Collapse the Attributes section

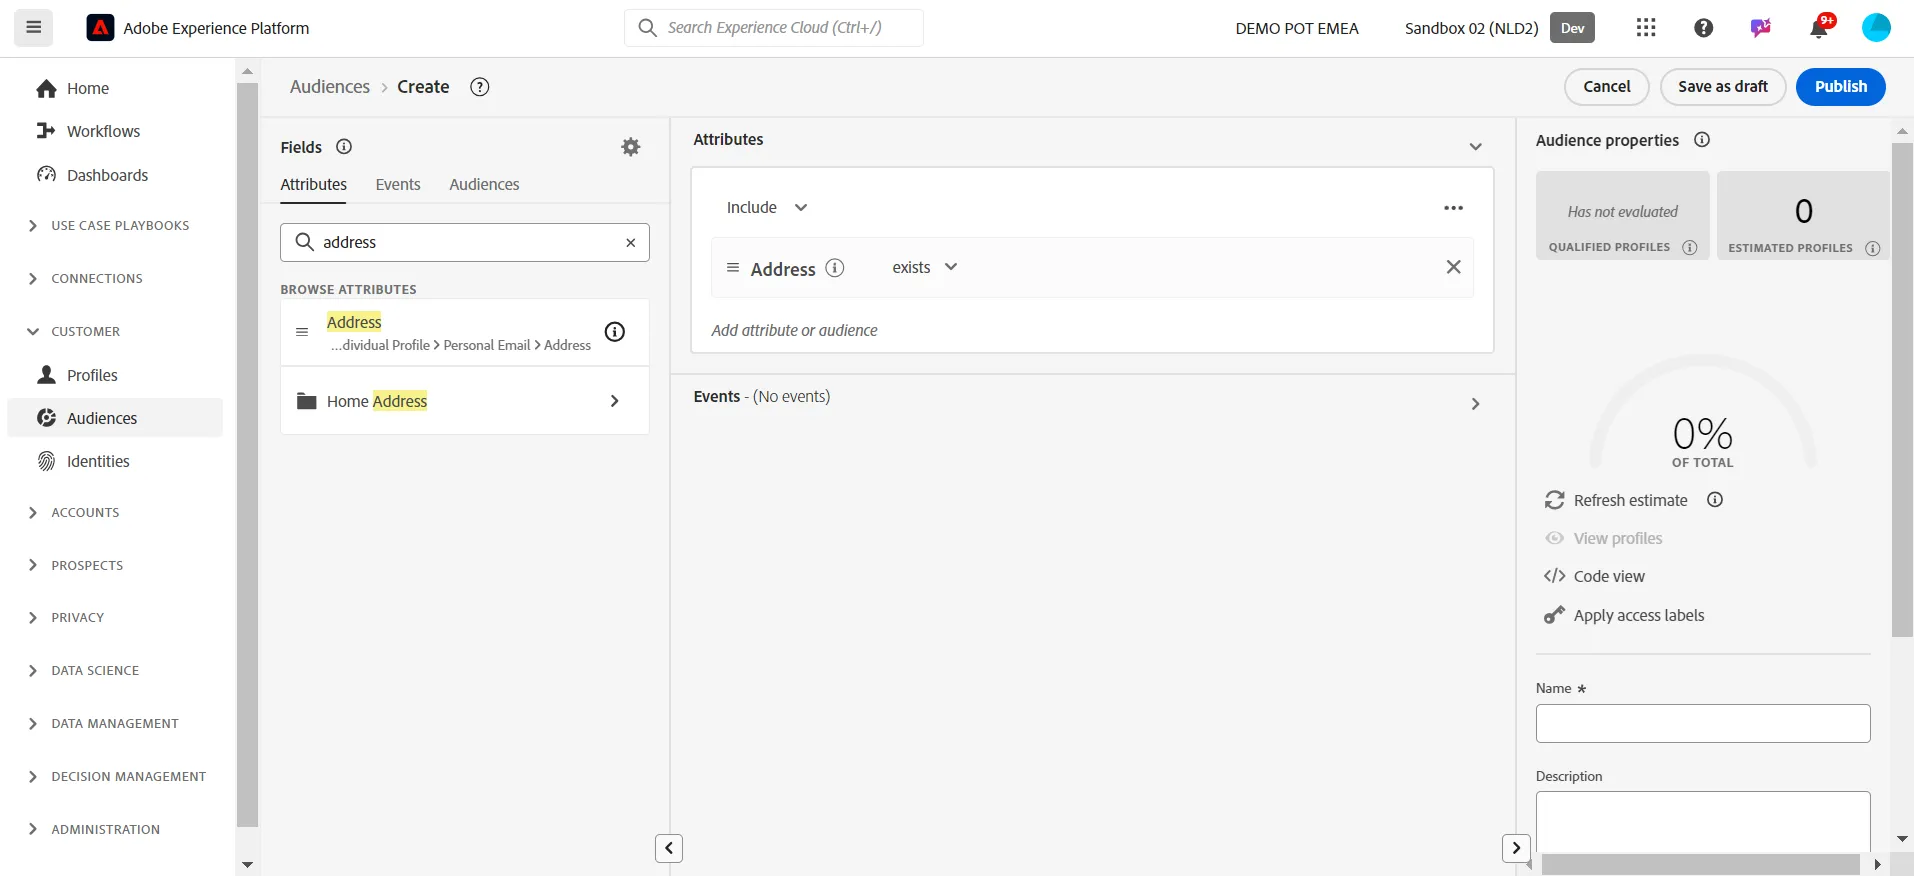[x=1475, y=147]
